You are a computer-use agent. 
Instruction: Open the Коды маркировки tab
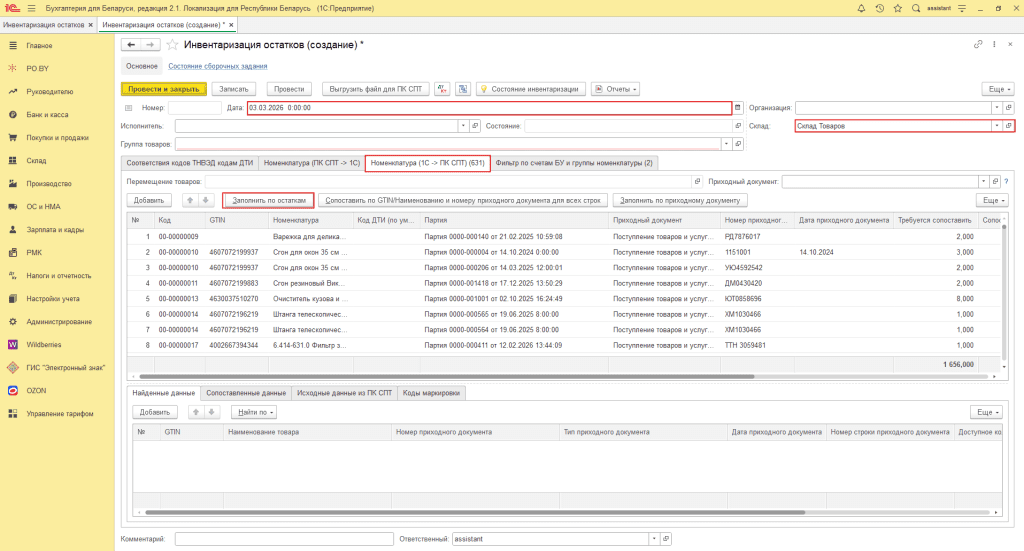[432, 393]
